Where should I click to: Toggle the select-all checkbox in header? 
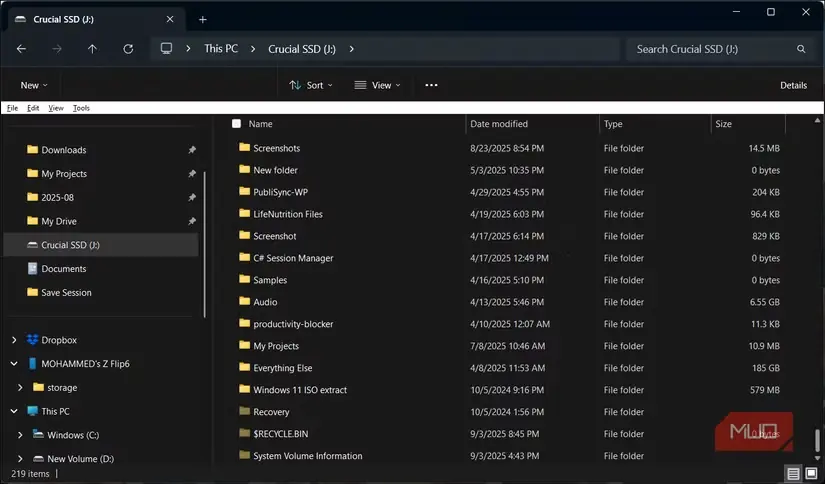(236, 124)
